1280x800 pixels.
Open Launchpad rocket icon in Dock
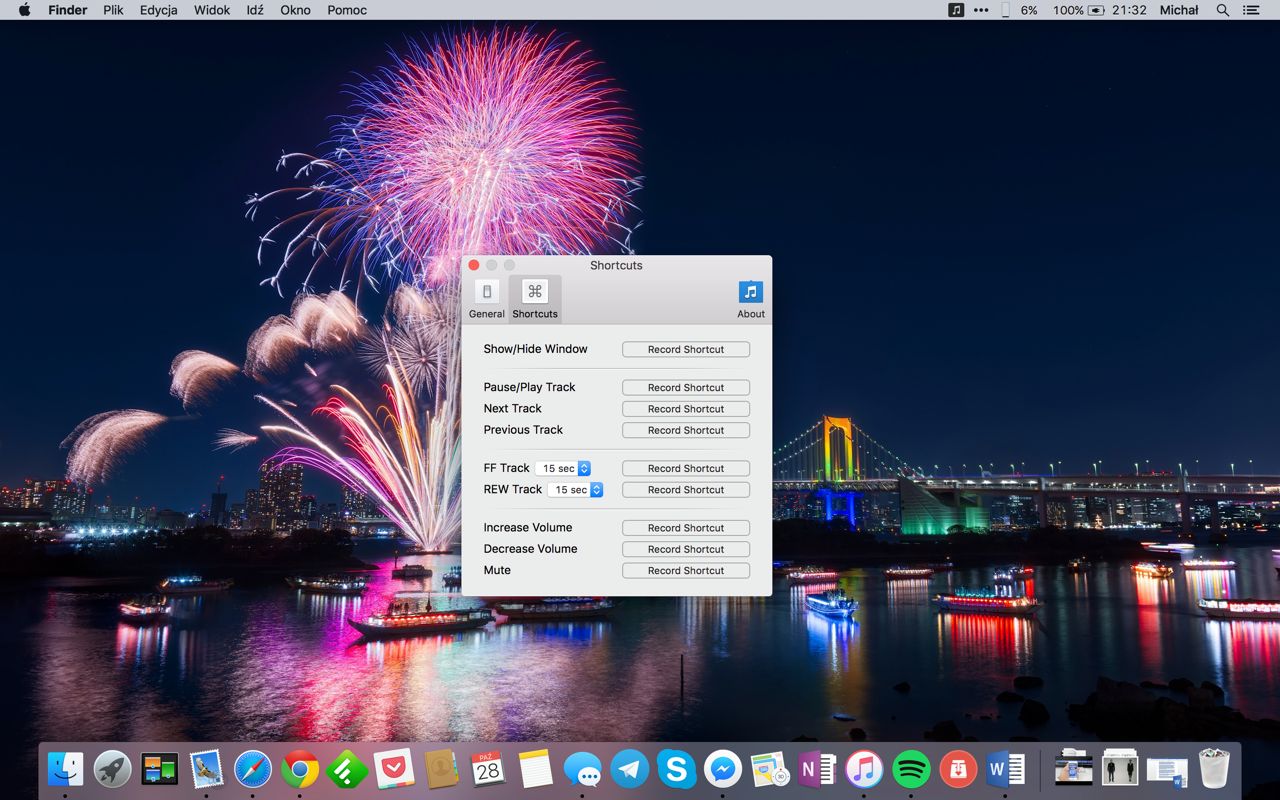click(113, 769)
